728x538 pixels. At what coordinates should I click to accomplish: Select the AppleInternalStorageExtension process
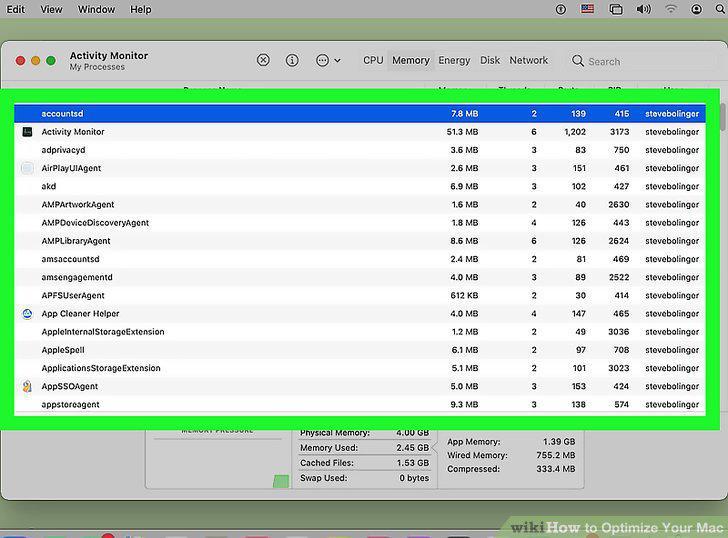pyautogui.click(x=360, y=332)
